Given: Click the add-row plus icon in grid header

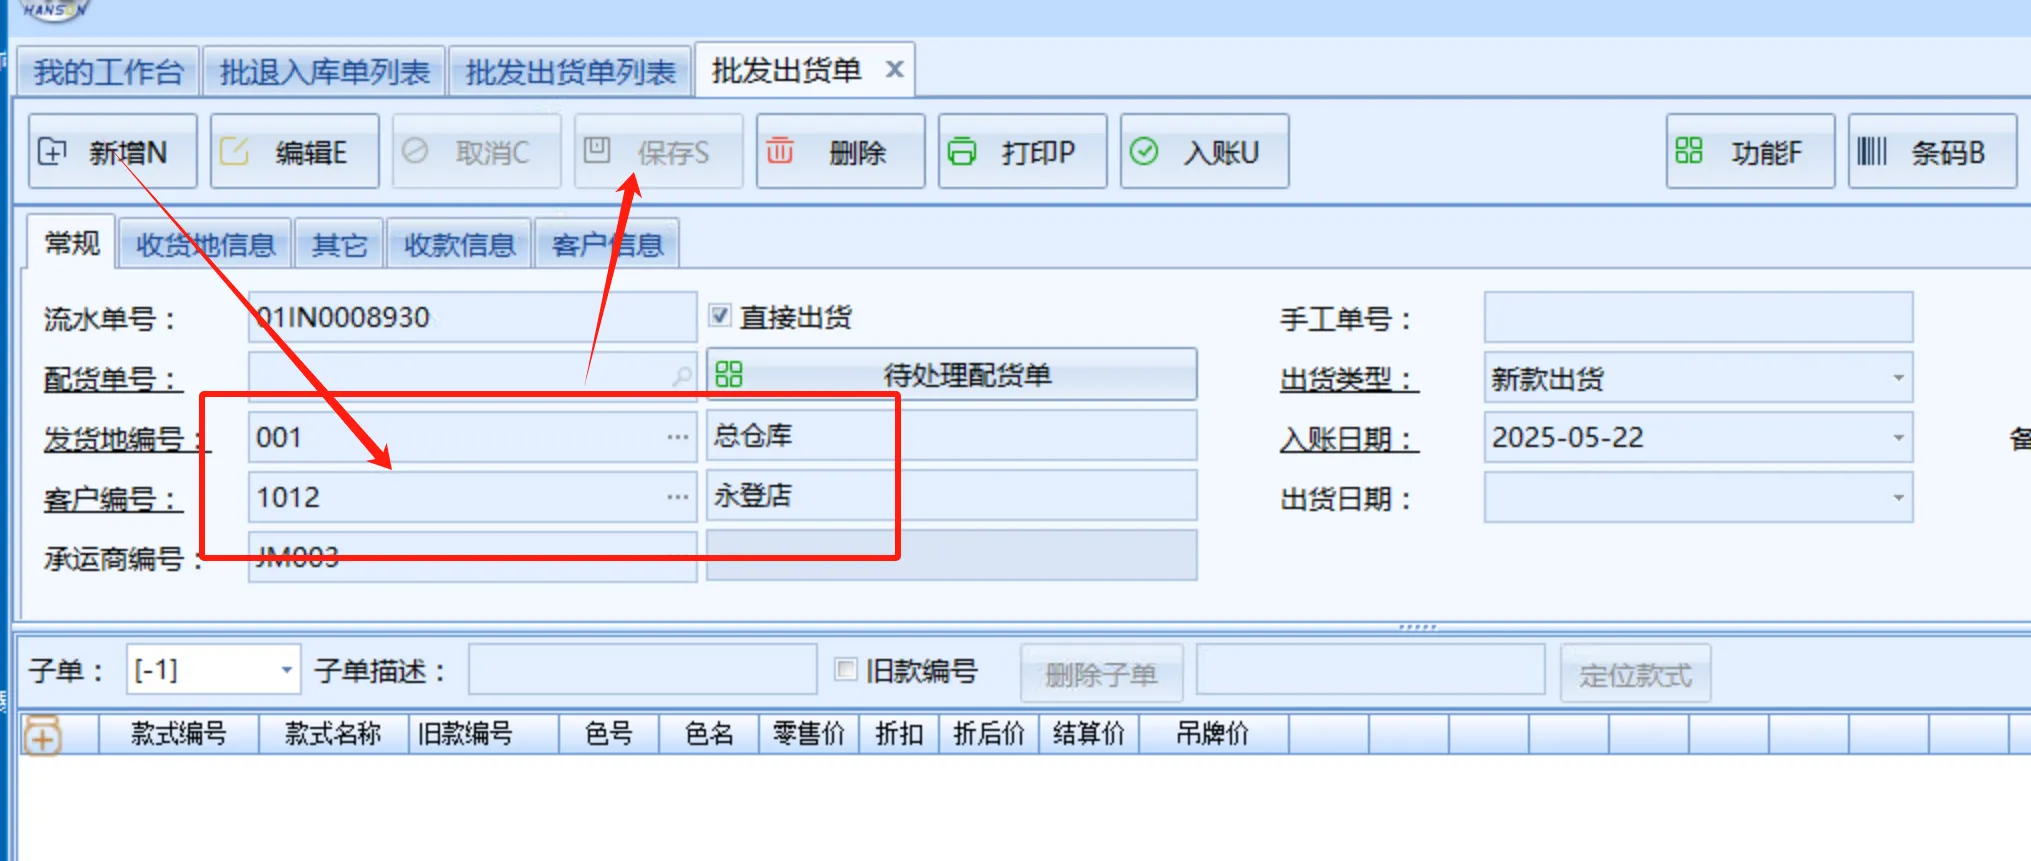Looking at the screenshot, I should tap(42, 737).
